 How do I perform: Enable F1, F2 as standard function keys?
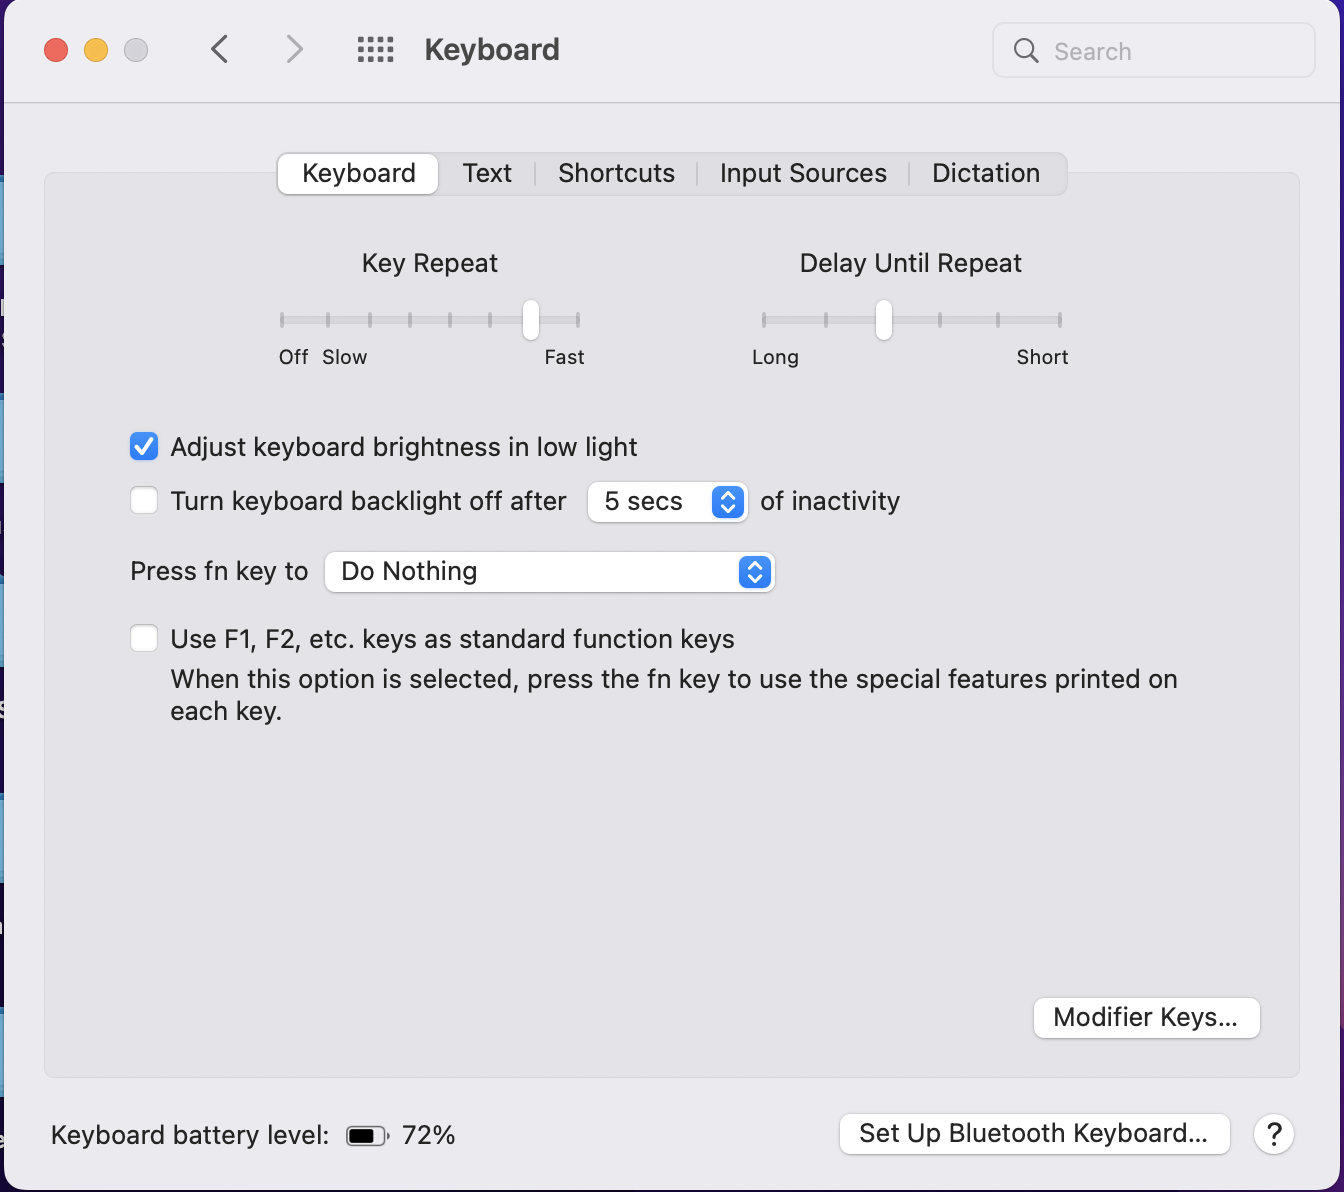(x=144, y=638)
